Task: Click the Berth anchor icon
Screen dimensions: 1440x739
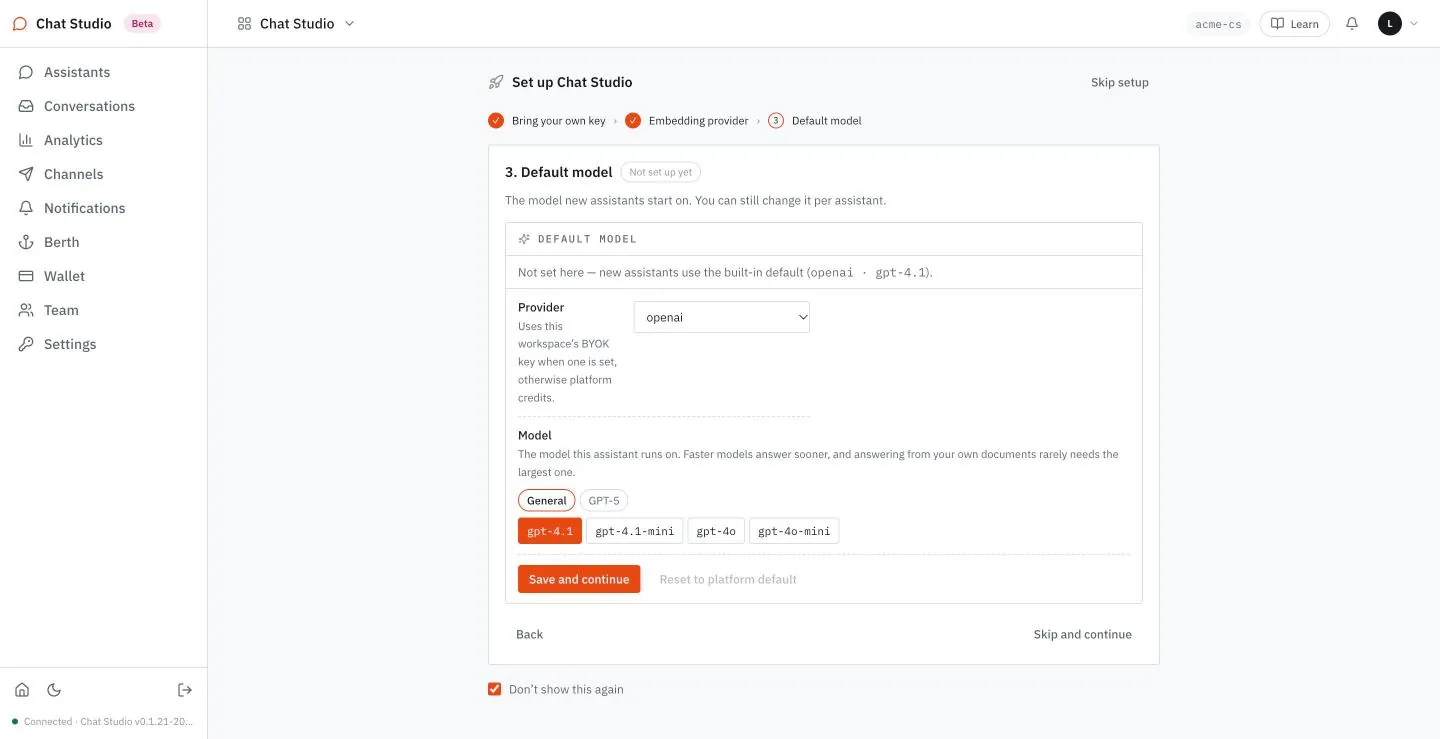Action: (26, 242)
